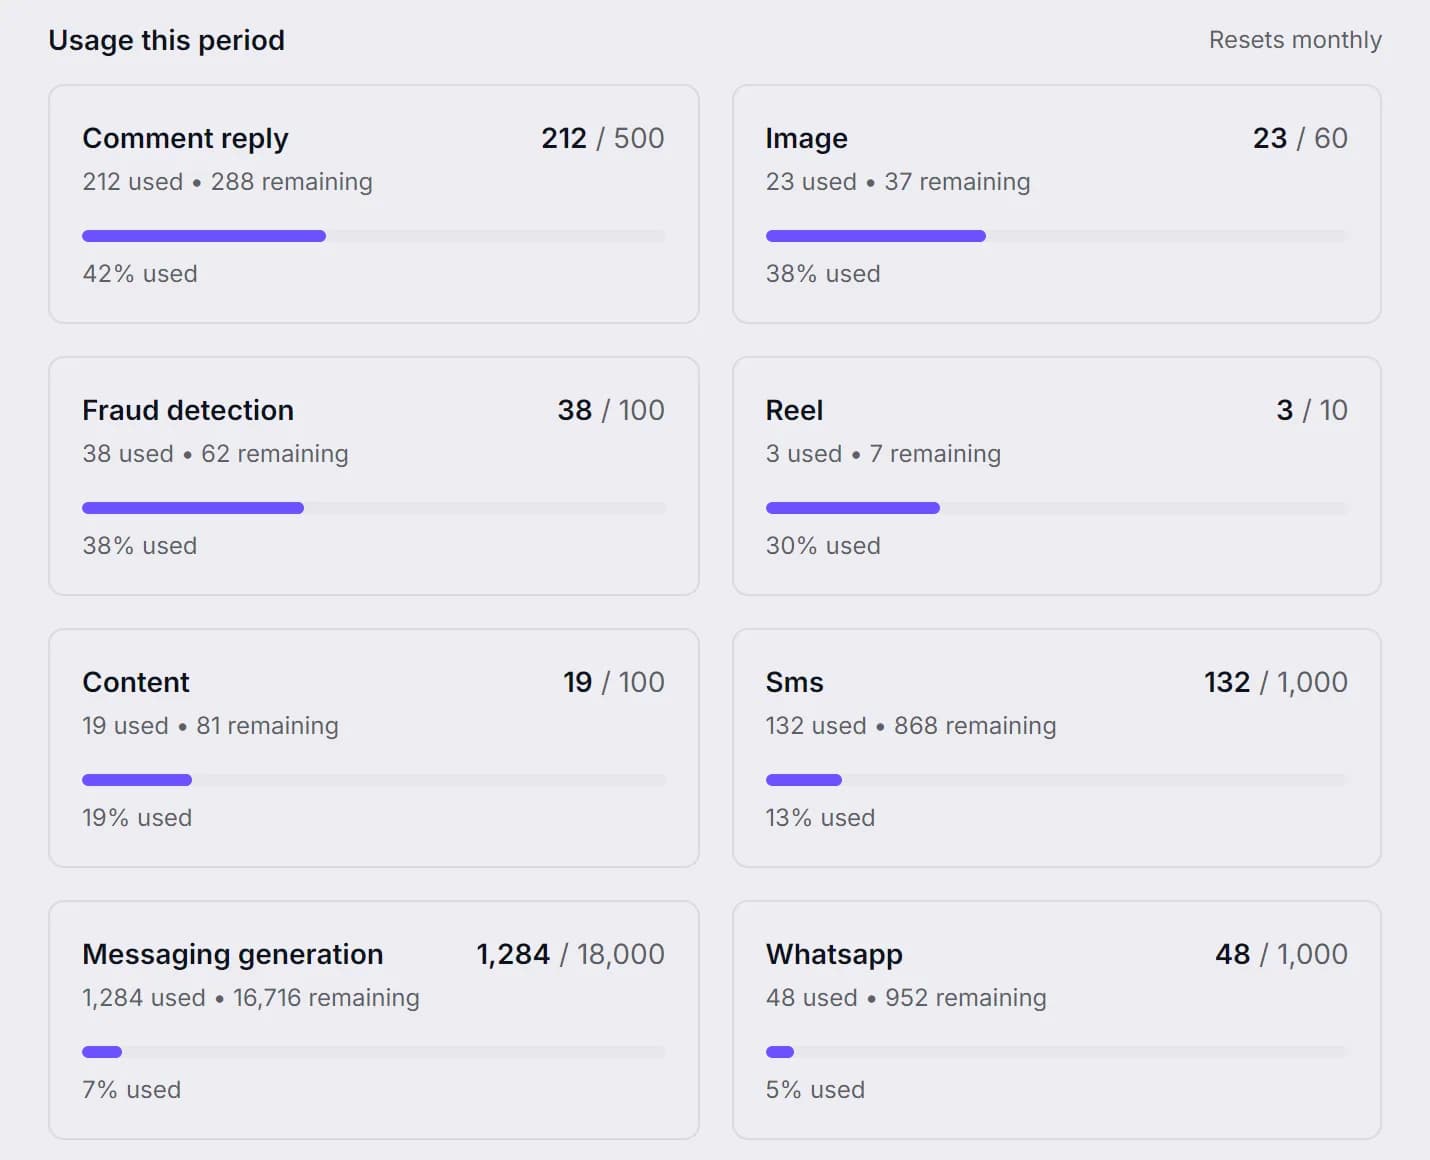1430x1160 pixels.
Task: Select the Whatsapp card heading
Action: tap(834, 955)
